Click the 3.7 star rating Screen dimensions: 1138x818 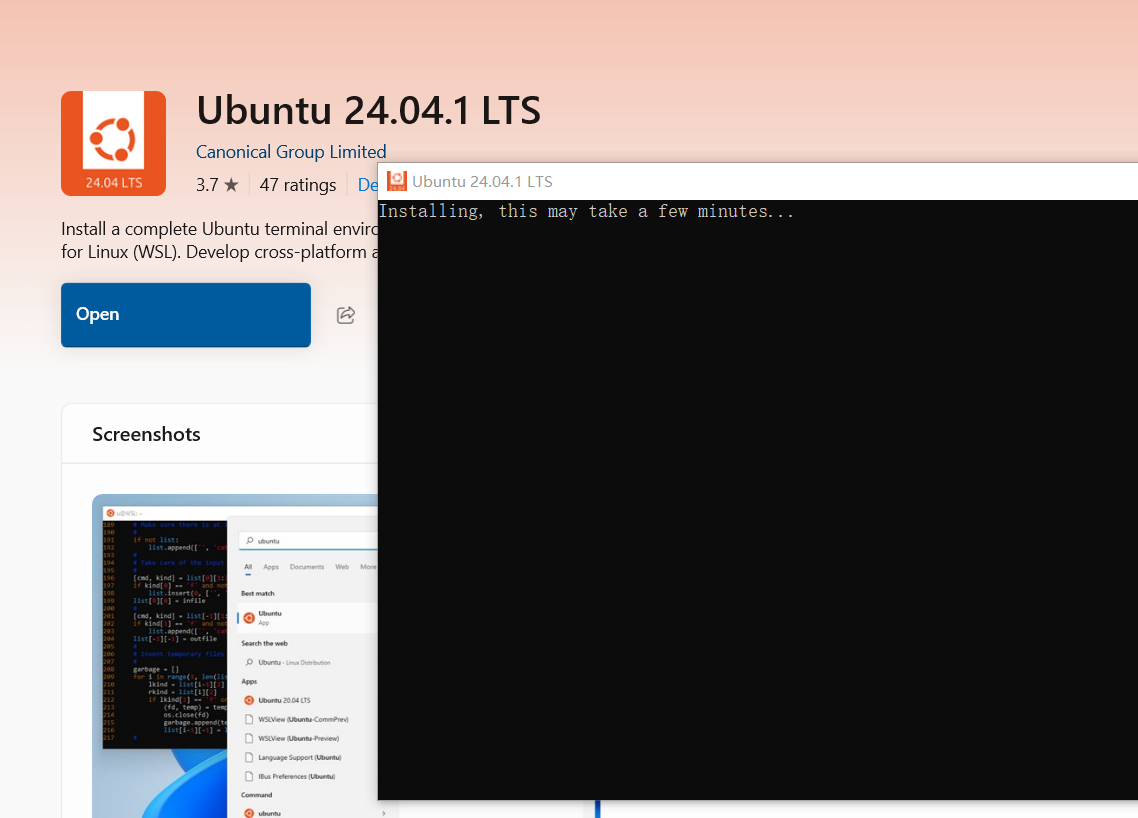click(x=217, y=185)
